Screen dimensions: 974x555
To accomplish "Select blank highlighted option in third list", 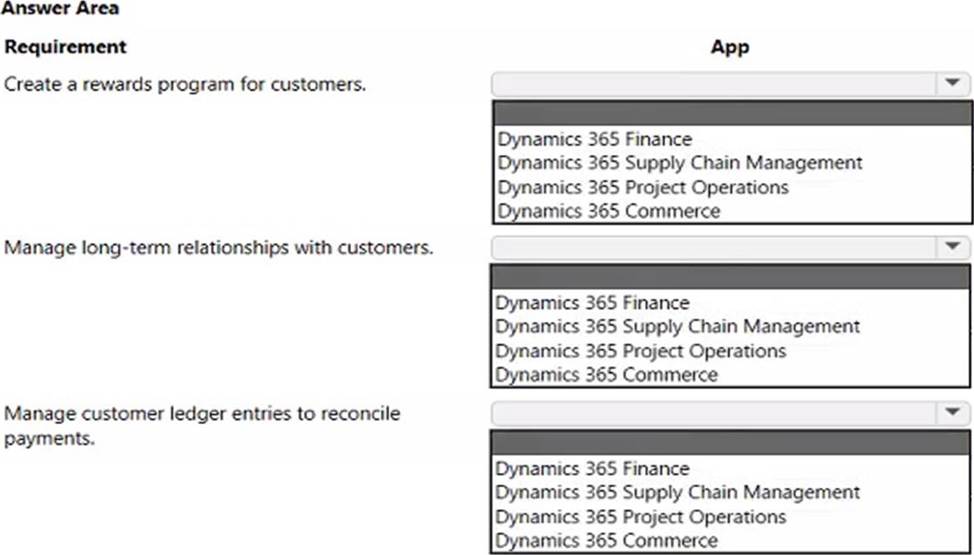I will pos(730,443).
